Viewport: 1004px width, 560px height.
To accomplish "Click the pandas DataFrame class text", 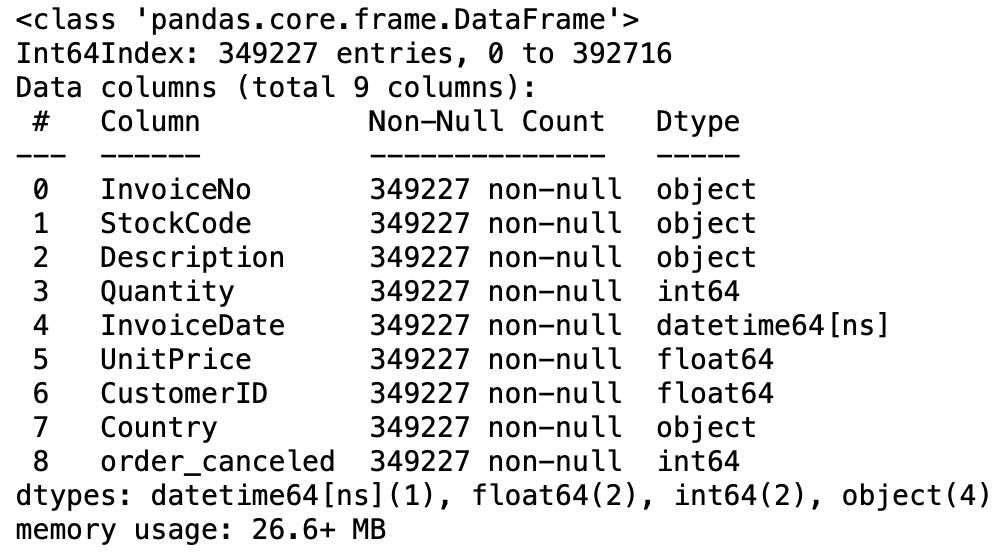I will click(328, 19).
